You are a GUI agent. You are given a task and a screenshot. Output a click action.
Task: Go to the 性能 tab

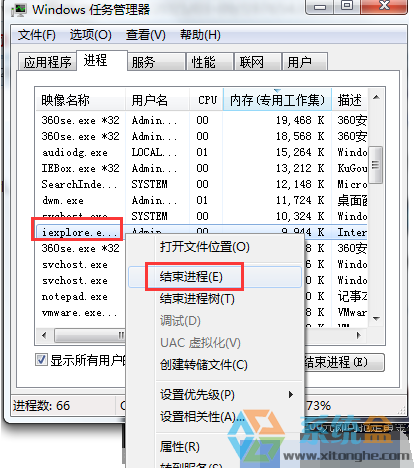(x=210, y=62)
